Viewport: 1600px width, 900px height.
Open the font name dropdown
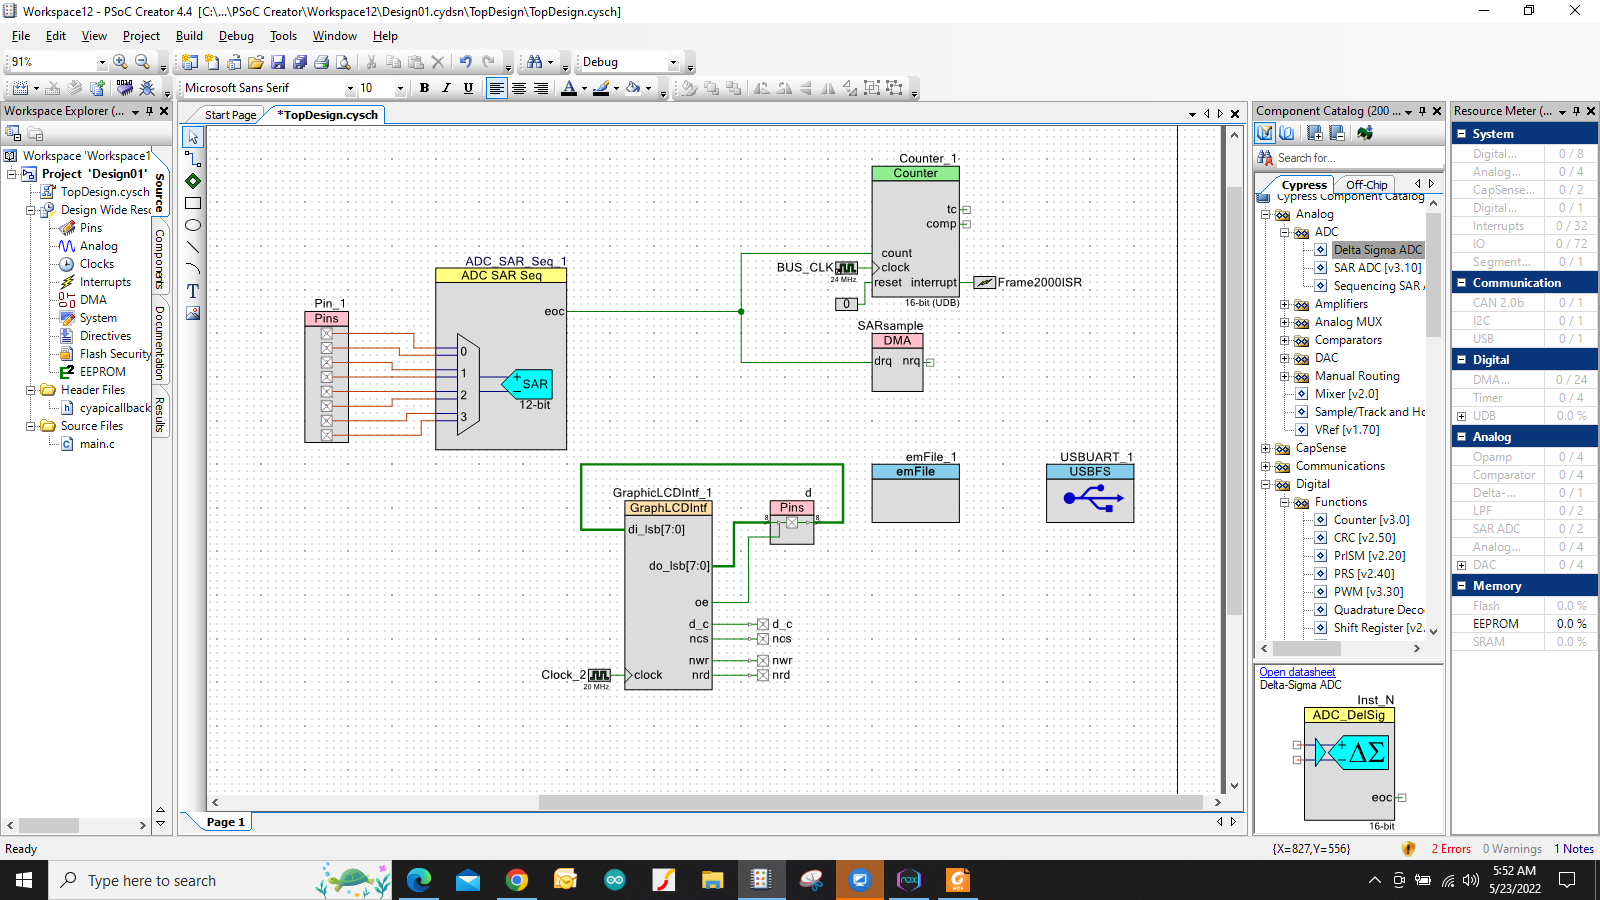pyautogui.click(x=350, y=88)
